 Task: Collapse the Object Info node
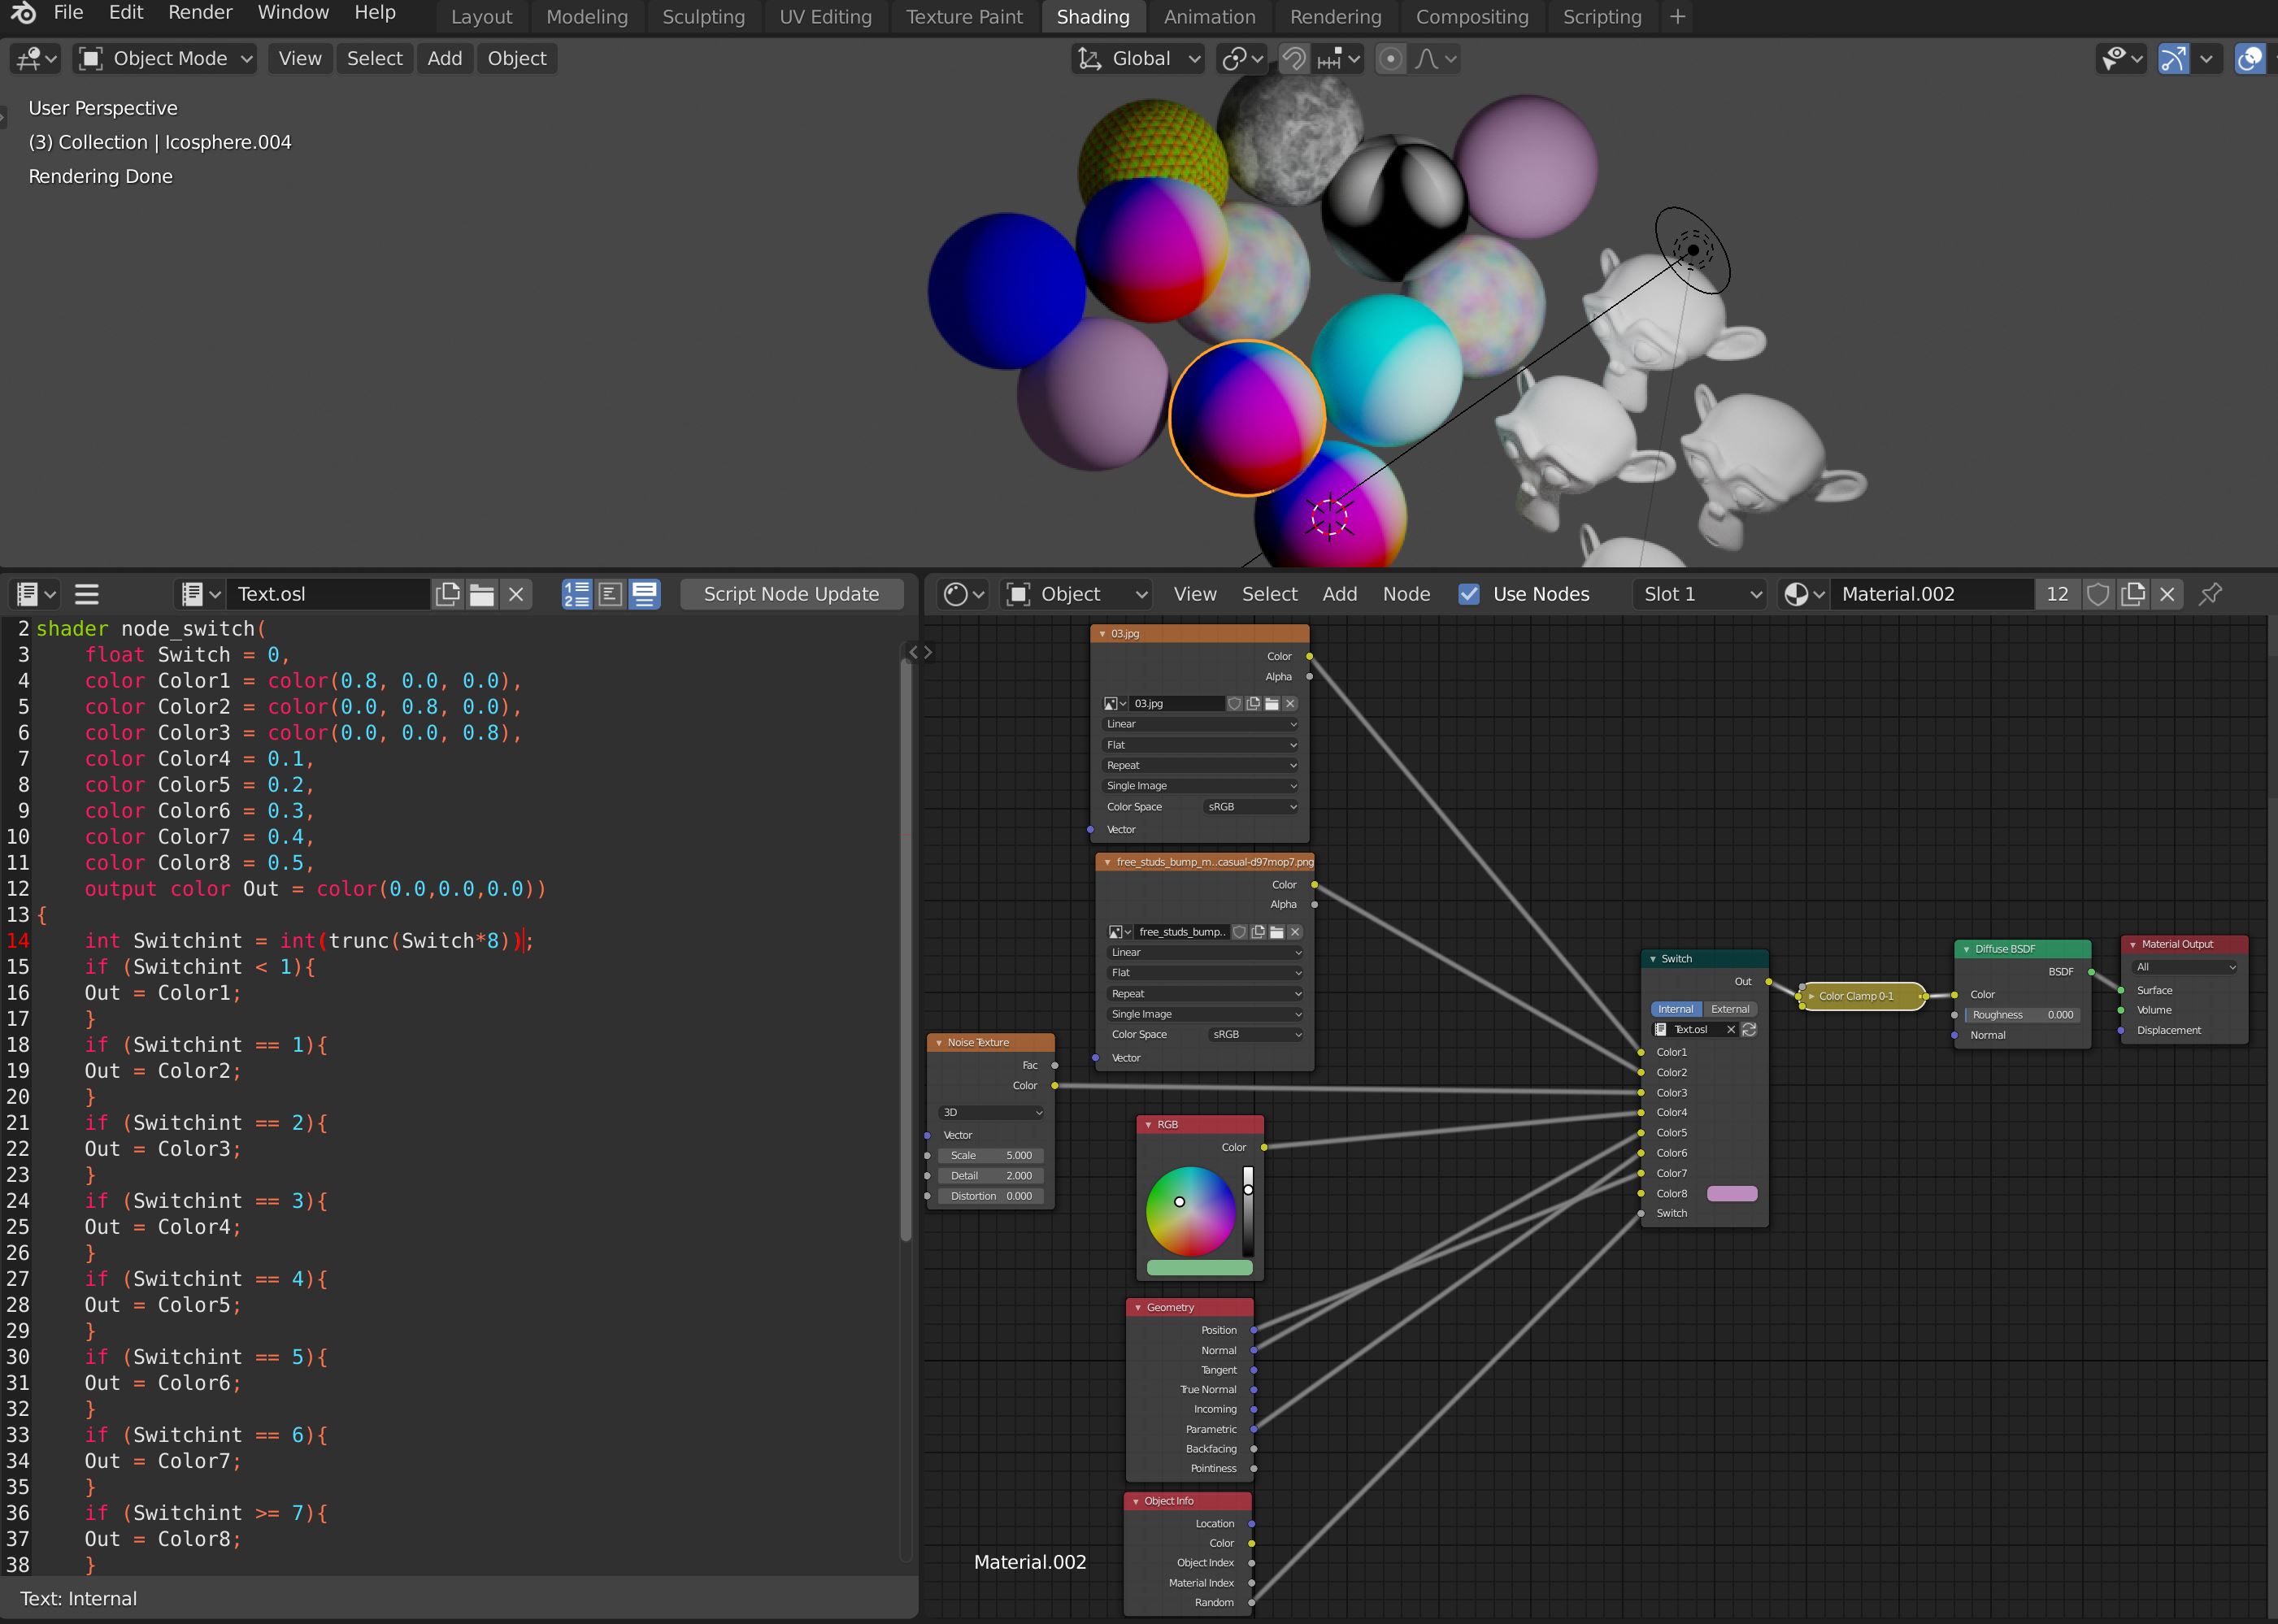(x=1136, y=1501)
